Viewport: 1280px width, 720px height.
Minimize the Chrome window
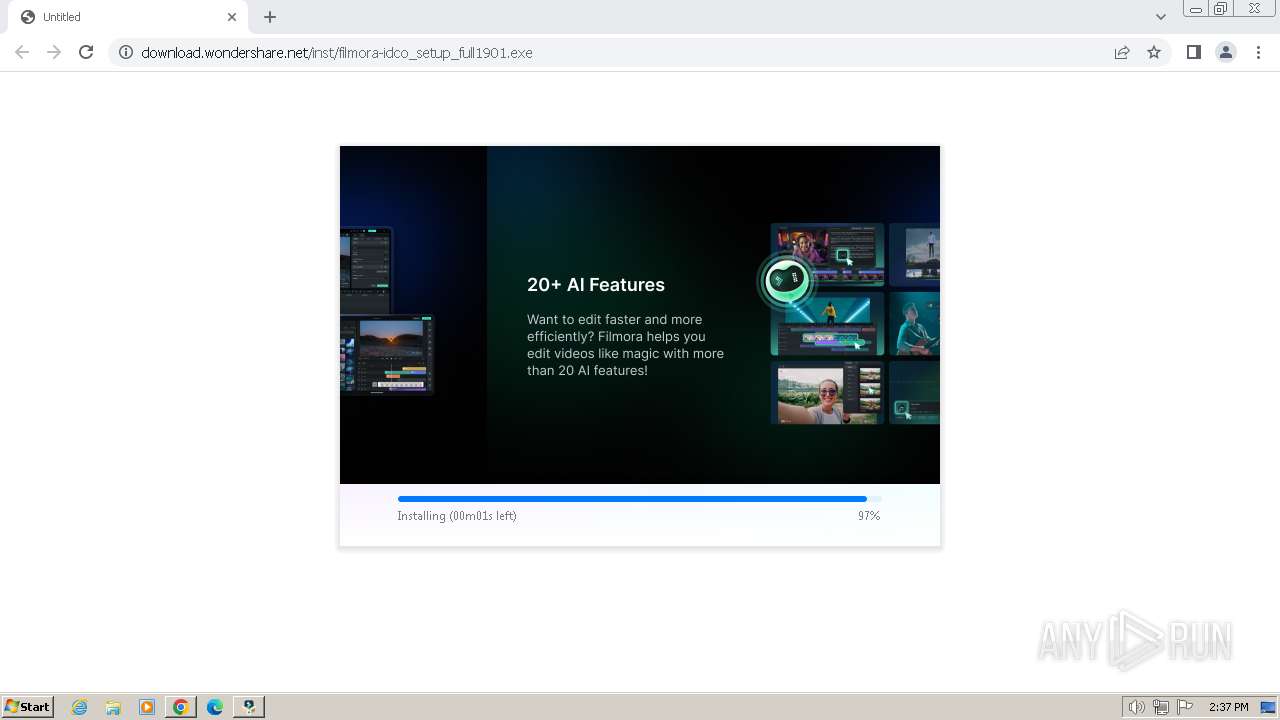pyautogui.click(x=1195, y=9)
